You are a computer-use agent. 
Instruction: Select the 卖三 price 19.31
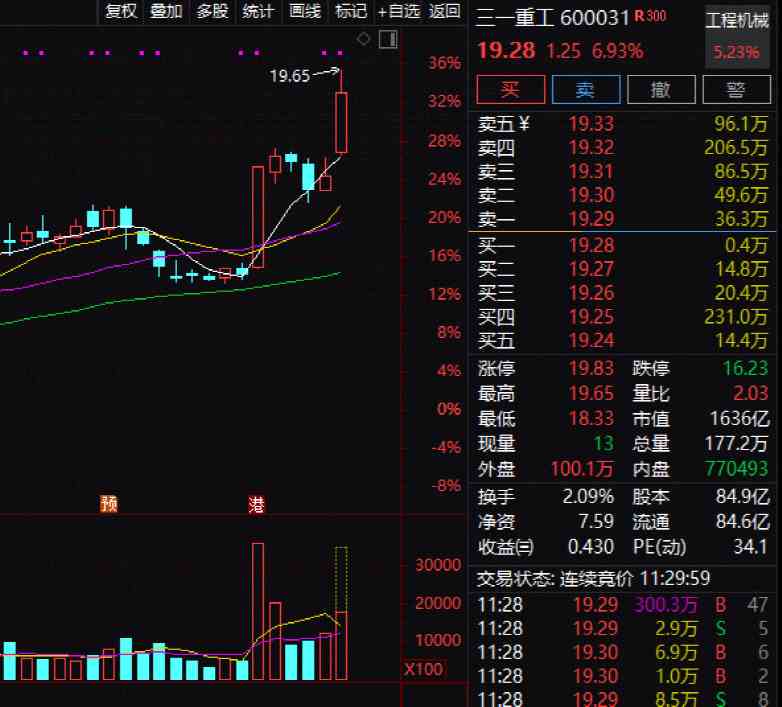[x=591, y=171]
